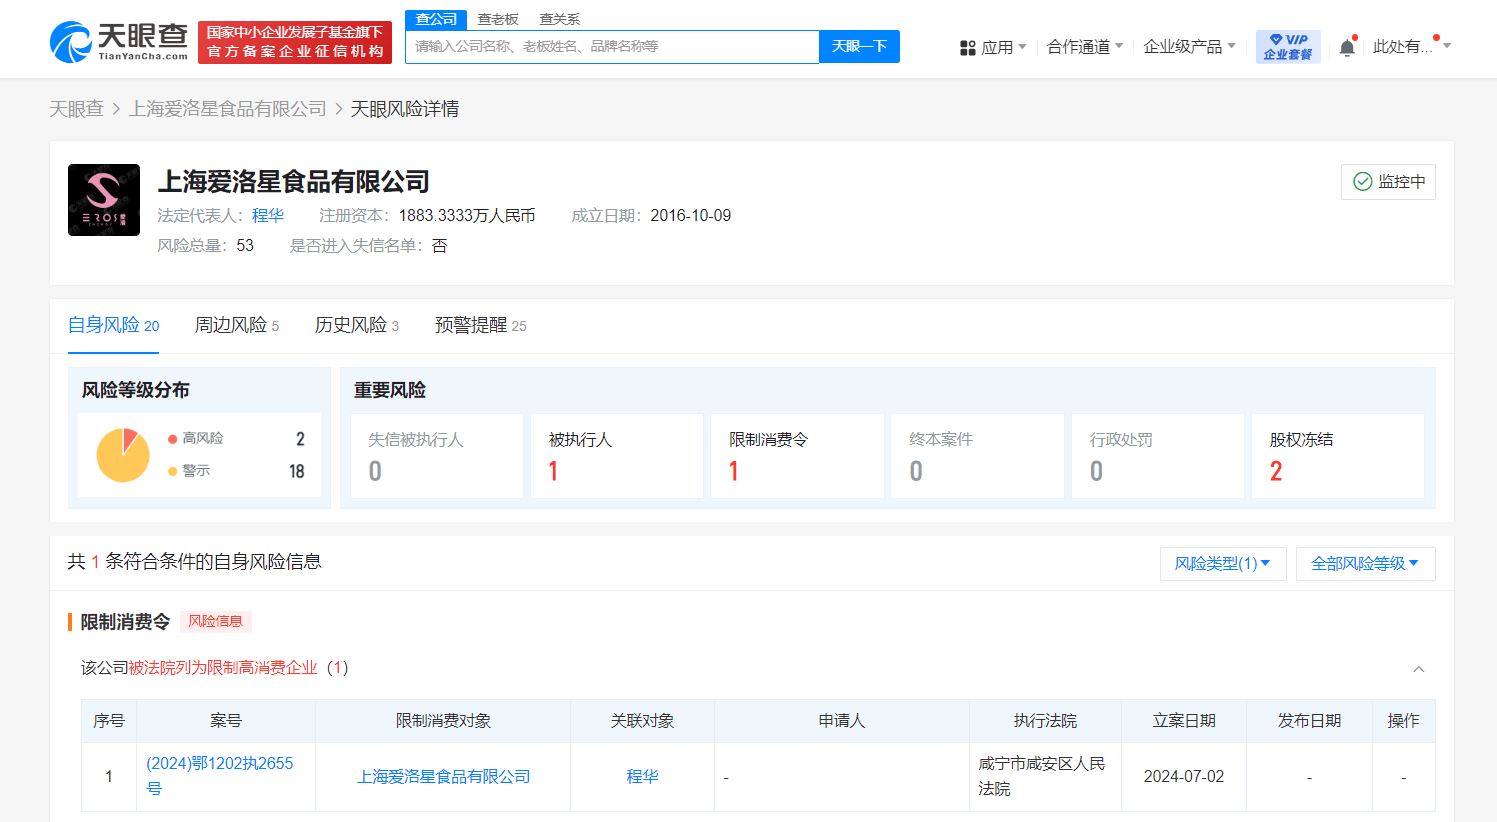Screen dimensions: 1497x822
Task: Open the VIP 企业套餐 badge
Action: click(1288, 47)
